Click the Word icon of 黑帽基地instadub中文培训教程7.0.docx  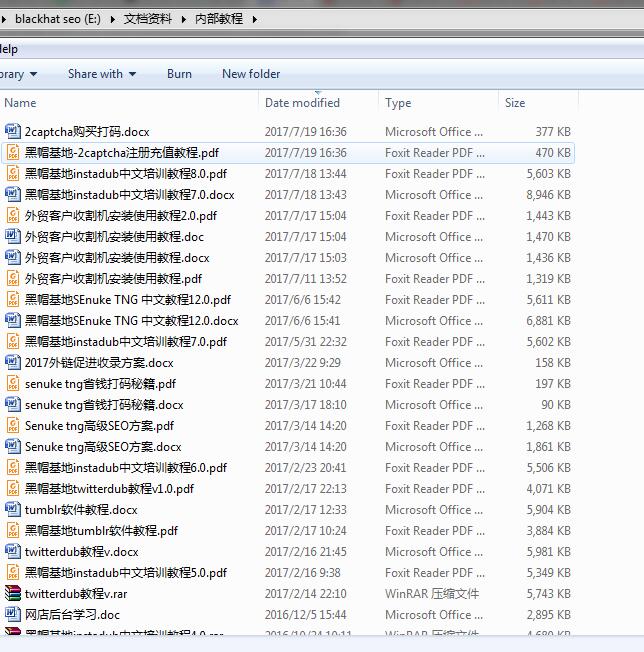[12, 195]
